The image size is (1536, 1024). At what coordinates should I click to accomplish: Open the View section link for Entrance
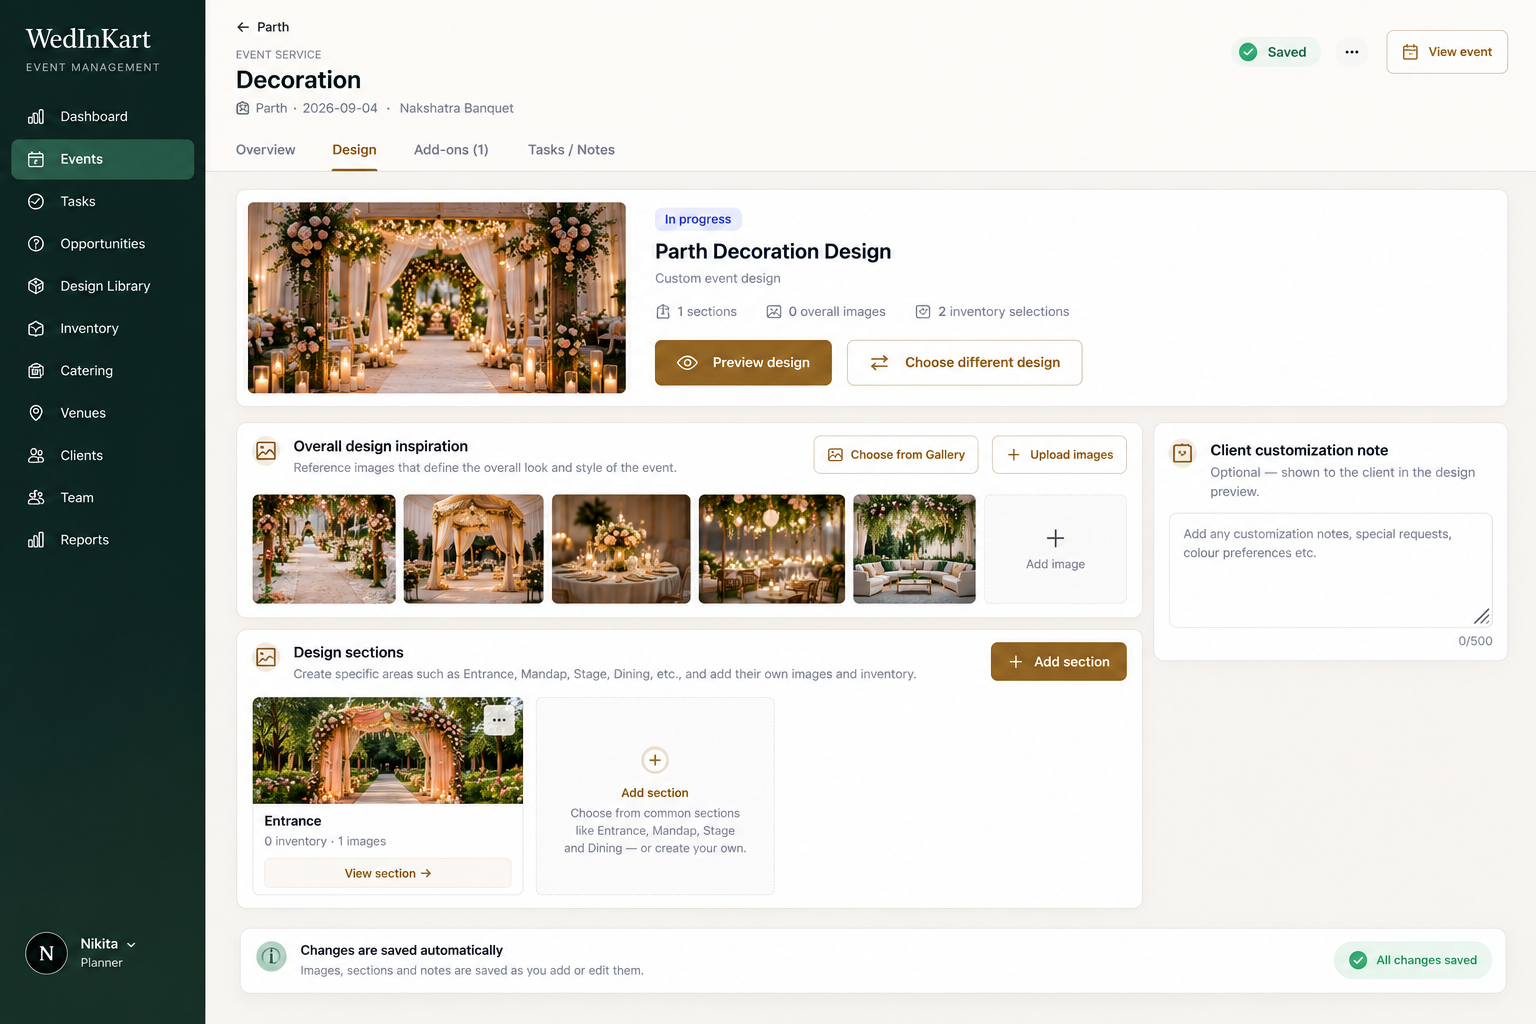tap(388, 873)
